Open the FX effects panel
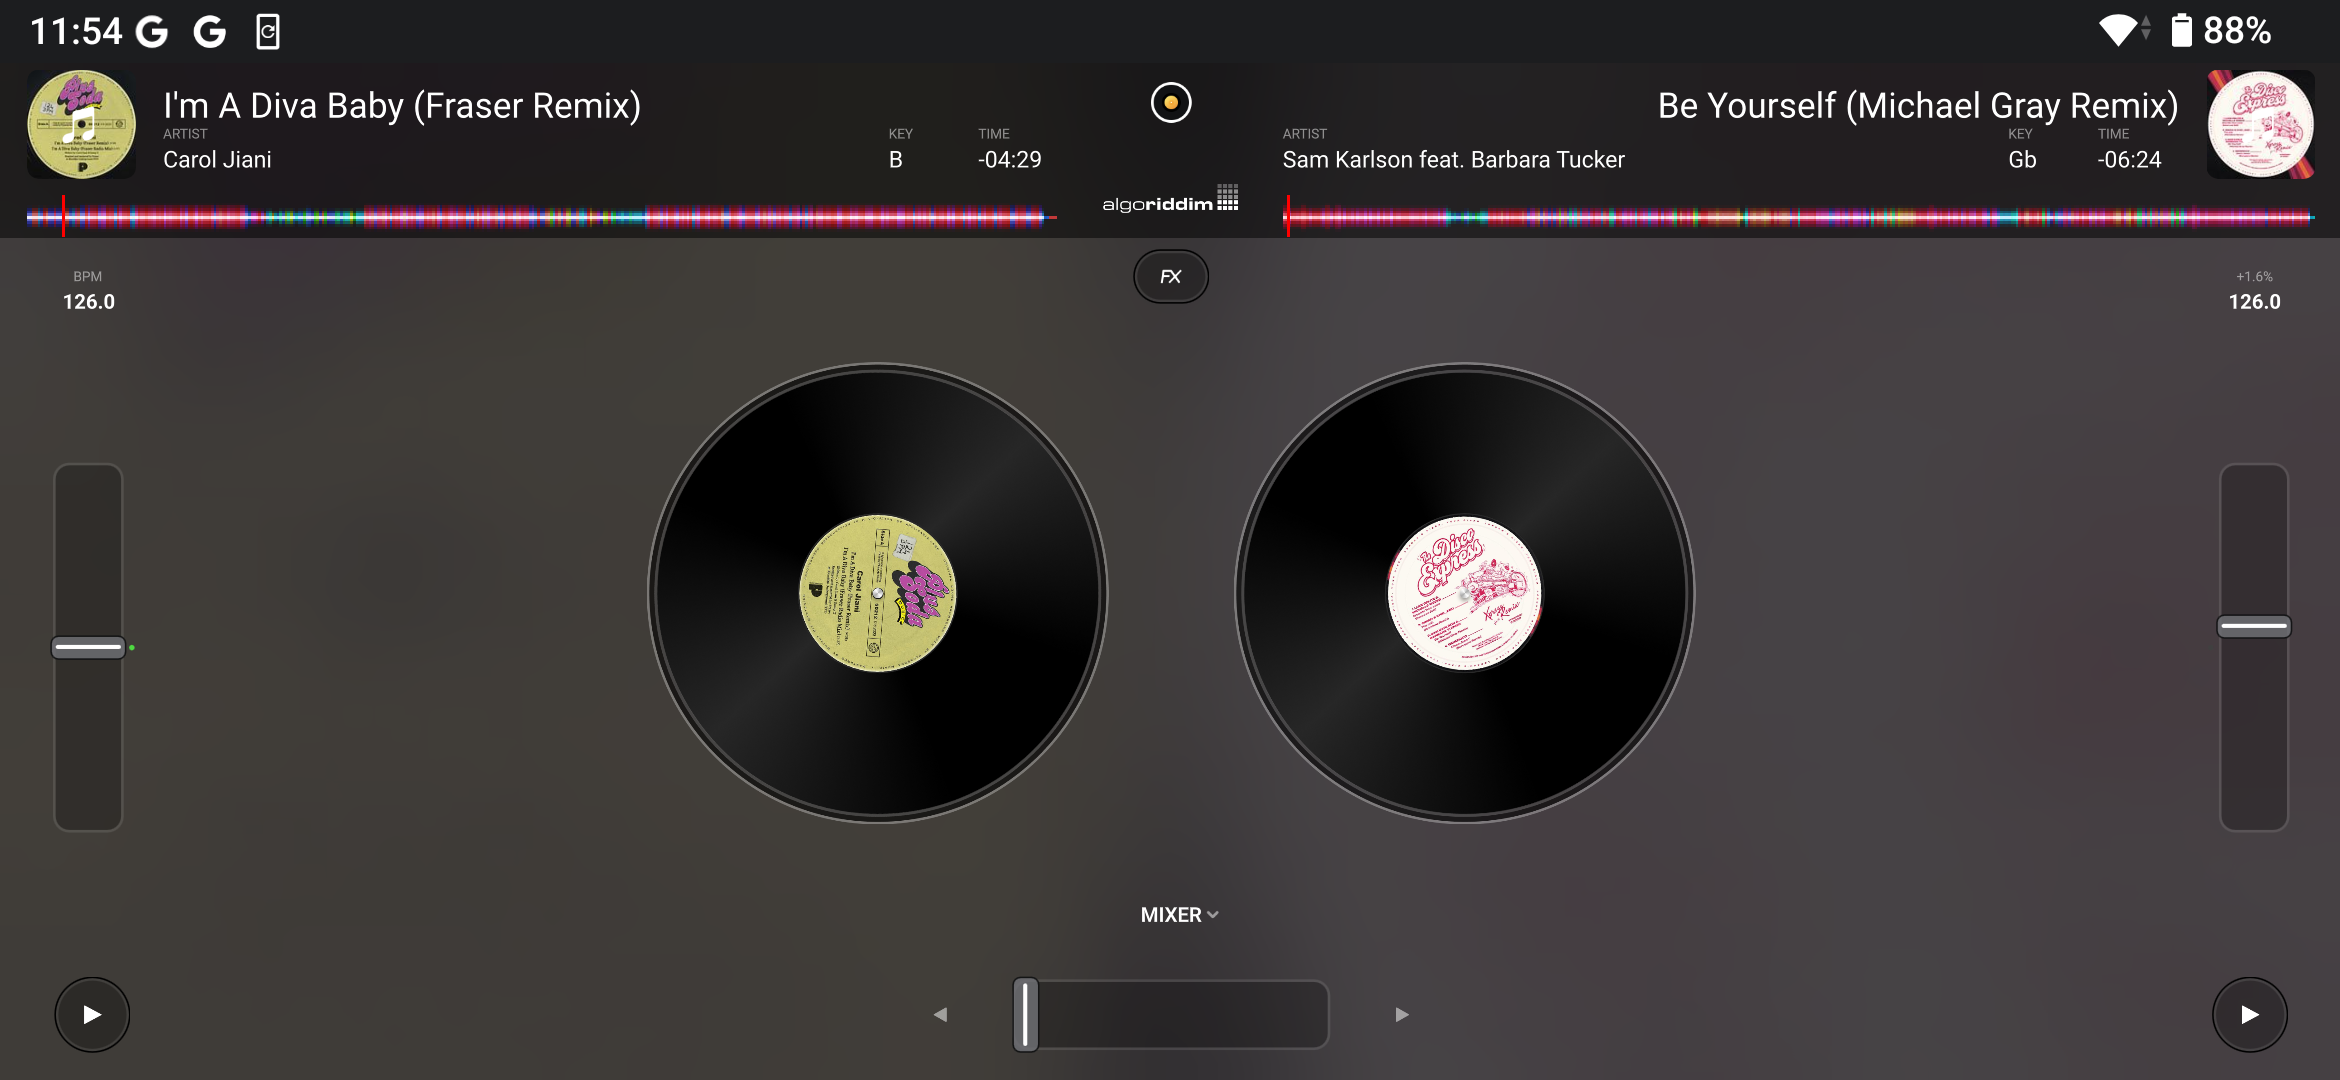The width and height of the screenshot is (2340, 1080). (x=1170, y=277)
